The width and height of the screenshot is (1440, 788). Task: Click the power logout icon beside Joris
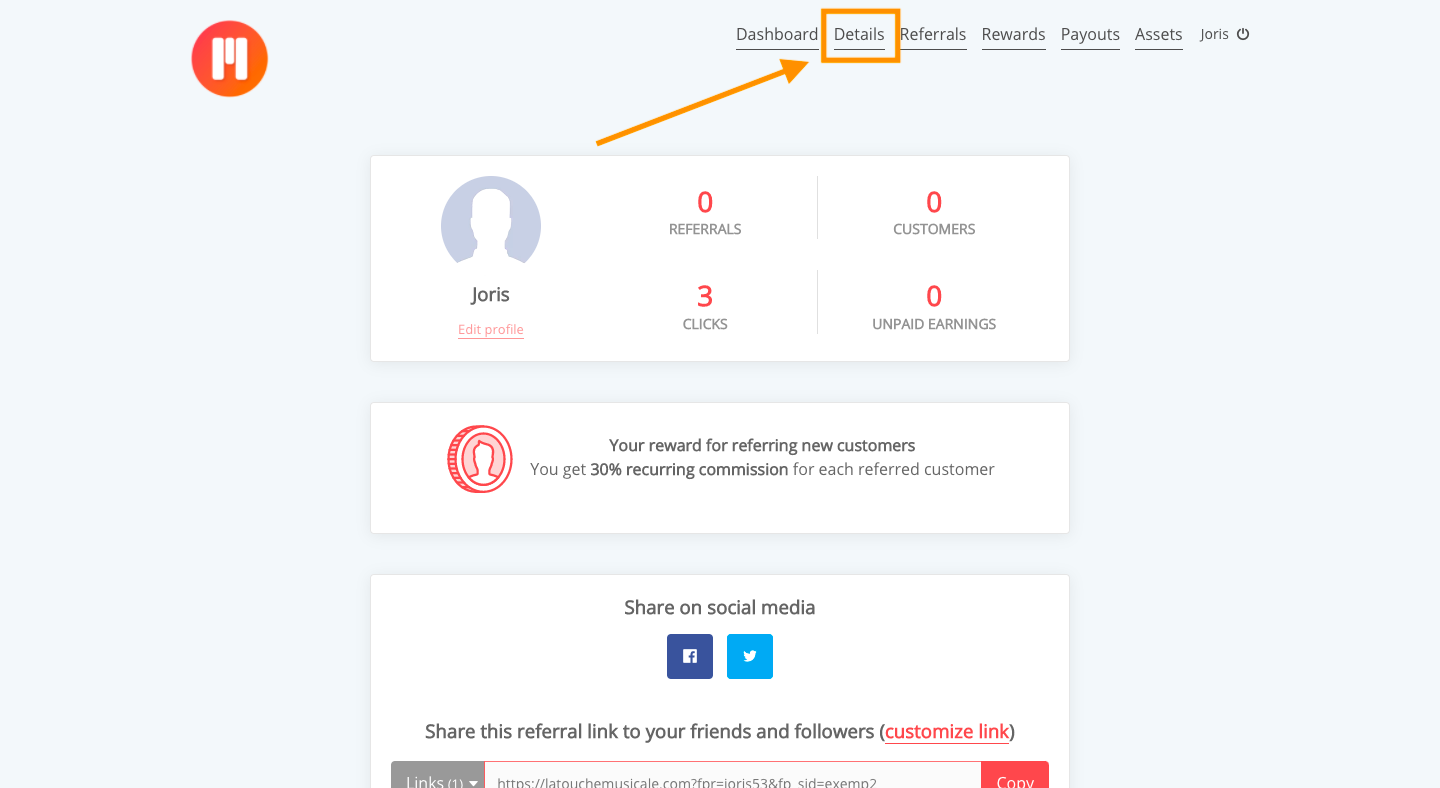(1243, 34)
